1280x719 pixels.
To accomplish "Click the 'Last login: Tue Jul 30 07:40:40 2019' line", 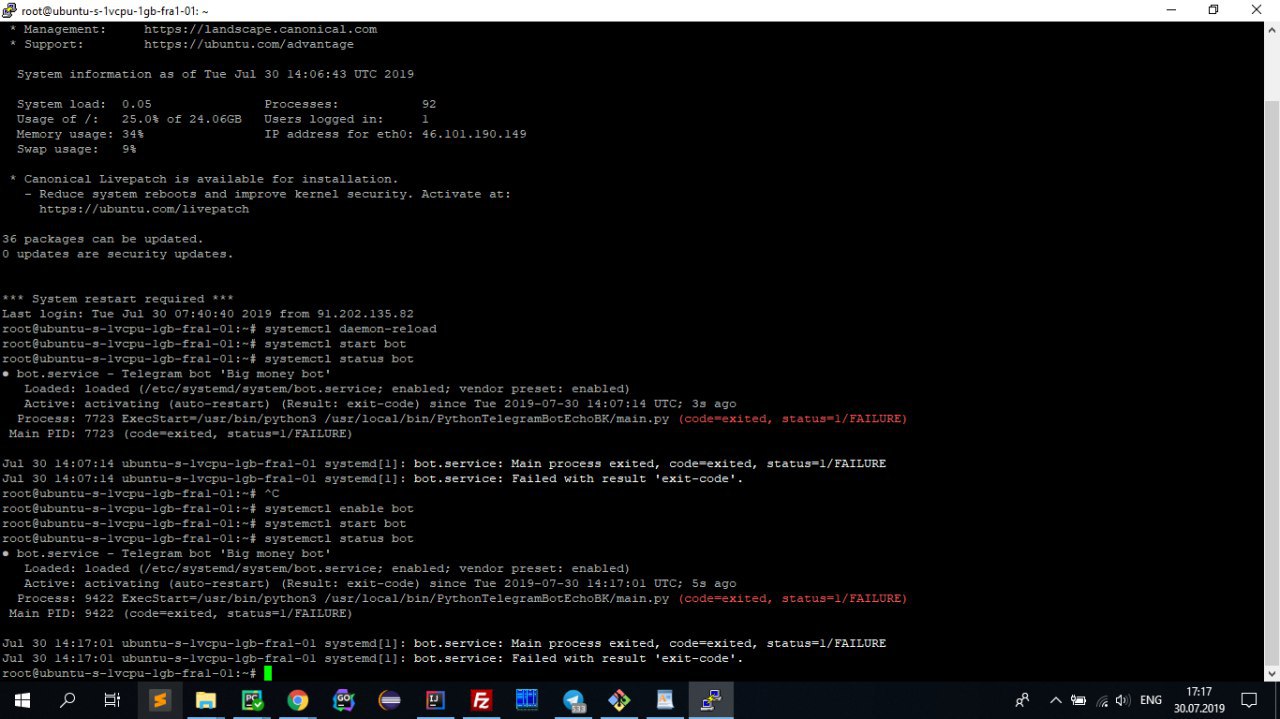I will [208, 314].
